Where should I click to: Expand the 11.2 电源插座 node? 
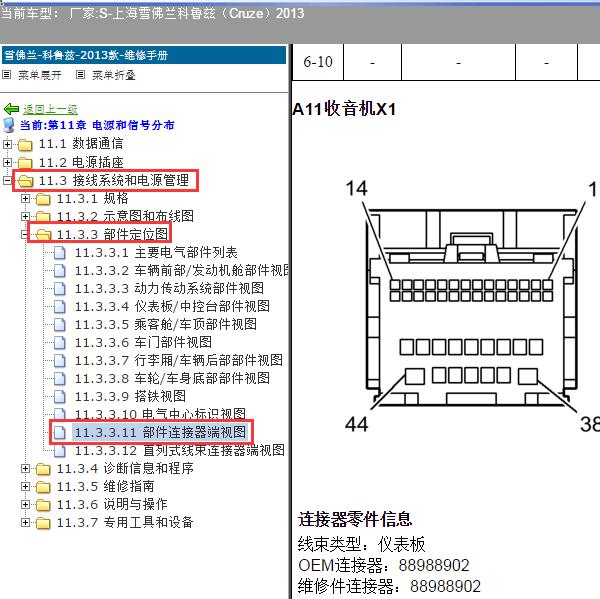[x=7, y=162]
